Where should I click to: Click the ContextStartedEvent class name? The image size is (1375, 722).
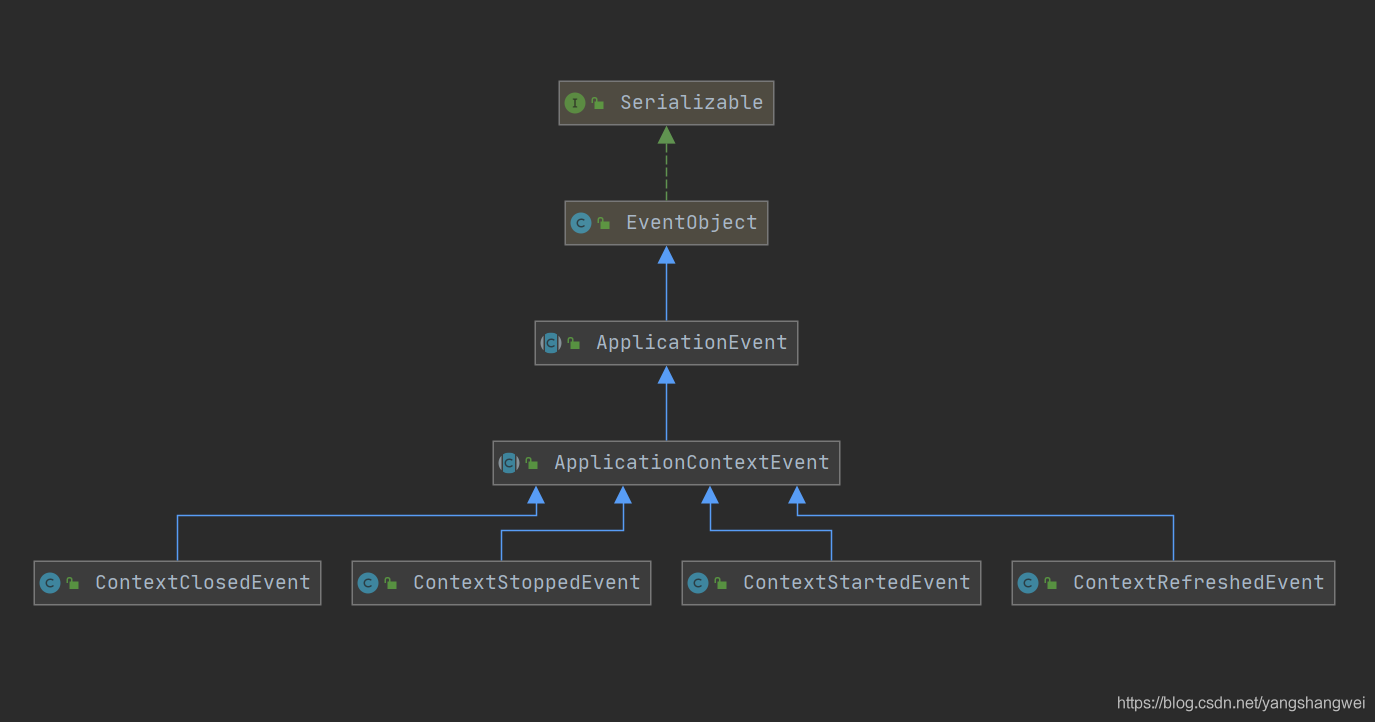[x=856, y=583]
